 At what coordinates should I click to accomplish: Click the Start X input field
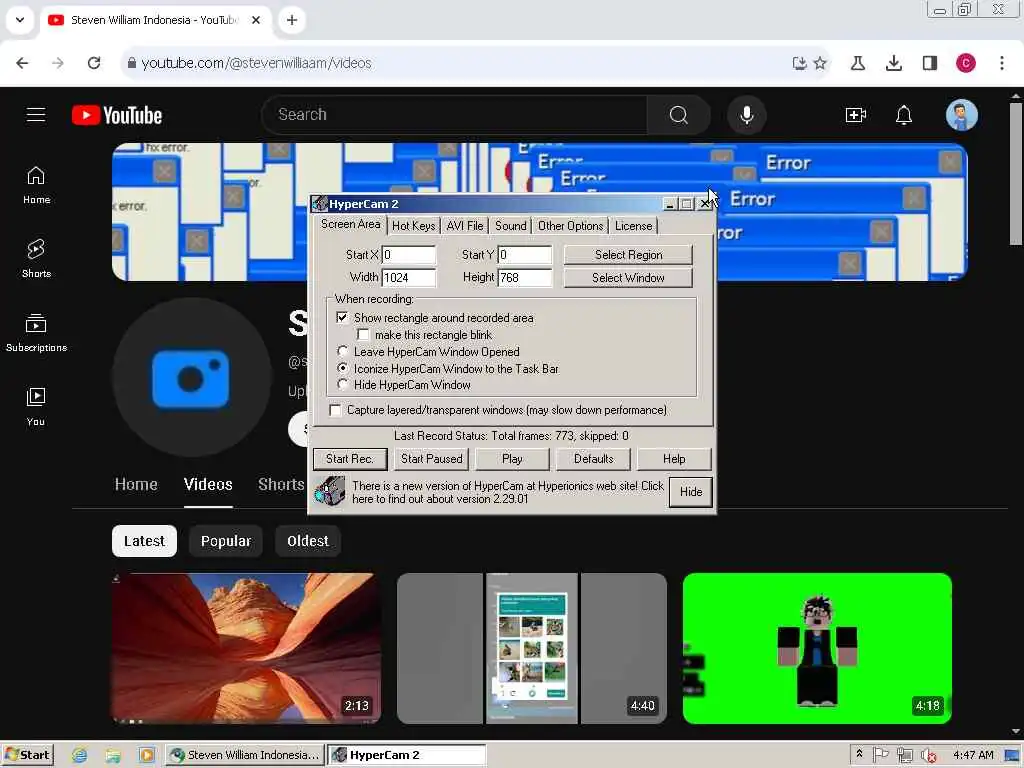tap(409, 255)
